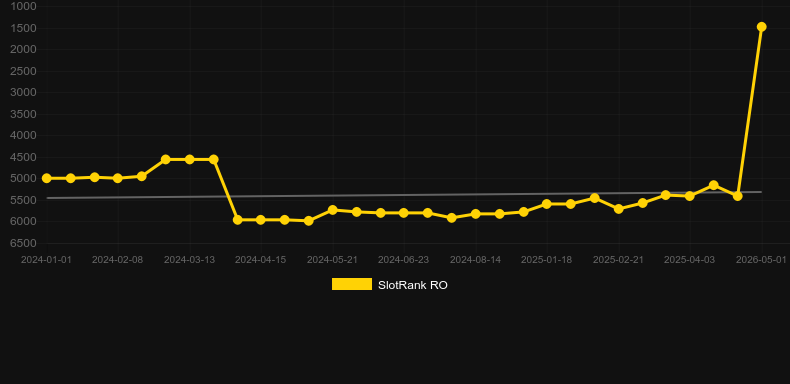Select the data point above 2025-04-03

[690, 196]
